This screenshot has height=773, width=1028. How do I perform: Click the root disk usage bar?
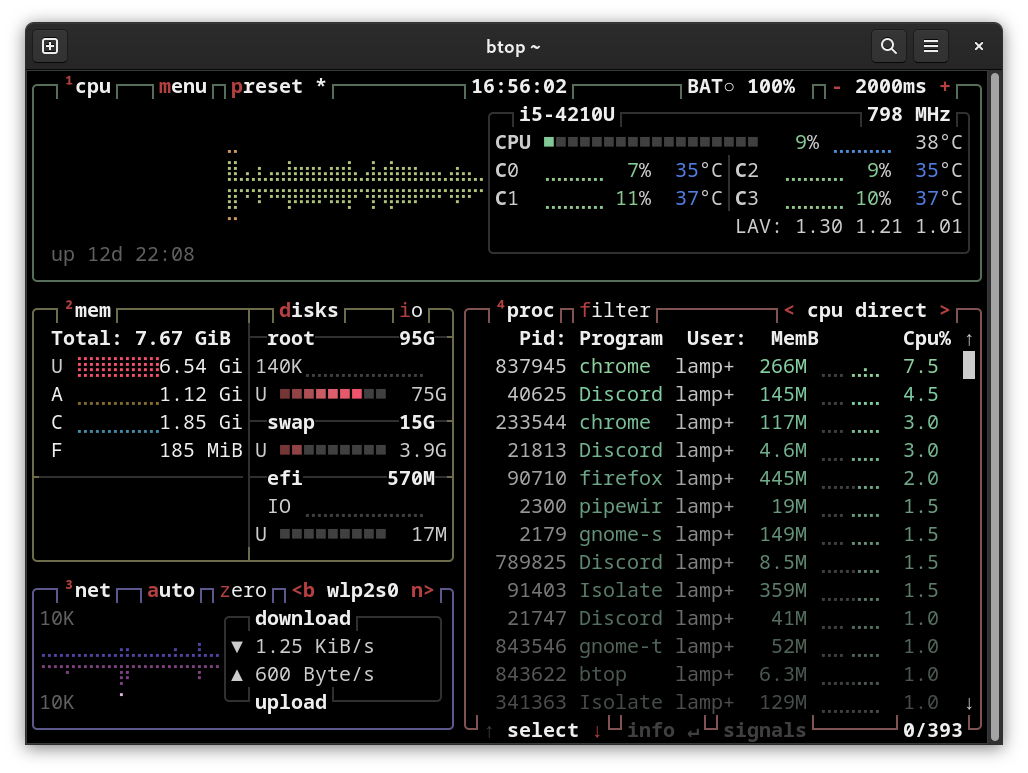332,394
